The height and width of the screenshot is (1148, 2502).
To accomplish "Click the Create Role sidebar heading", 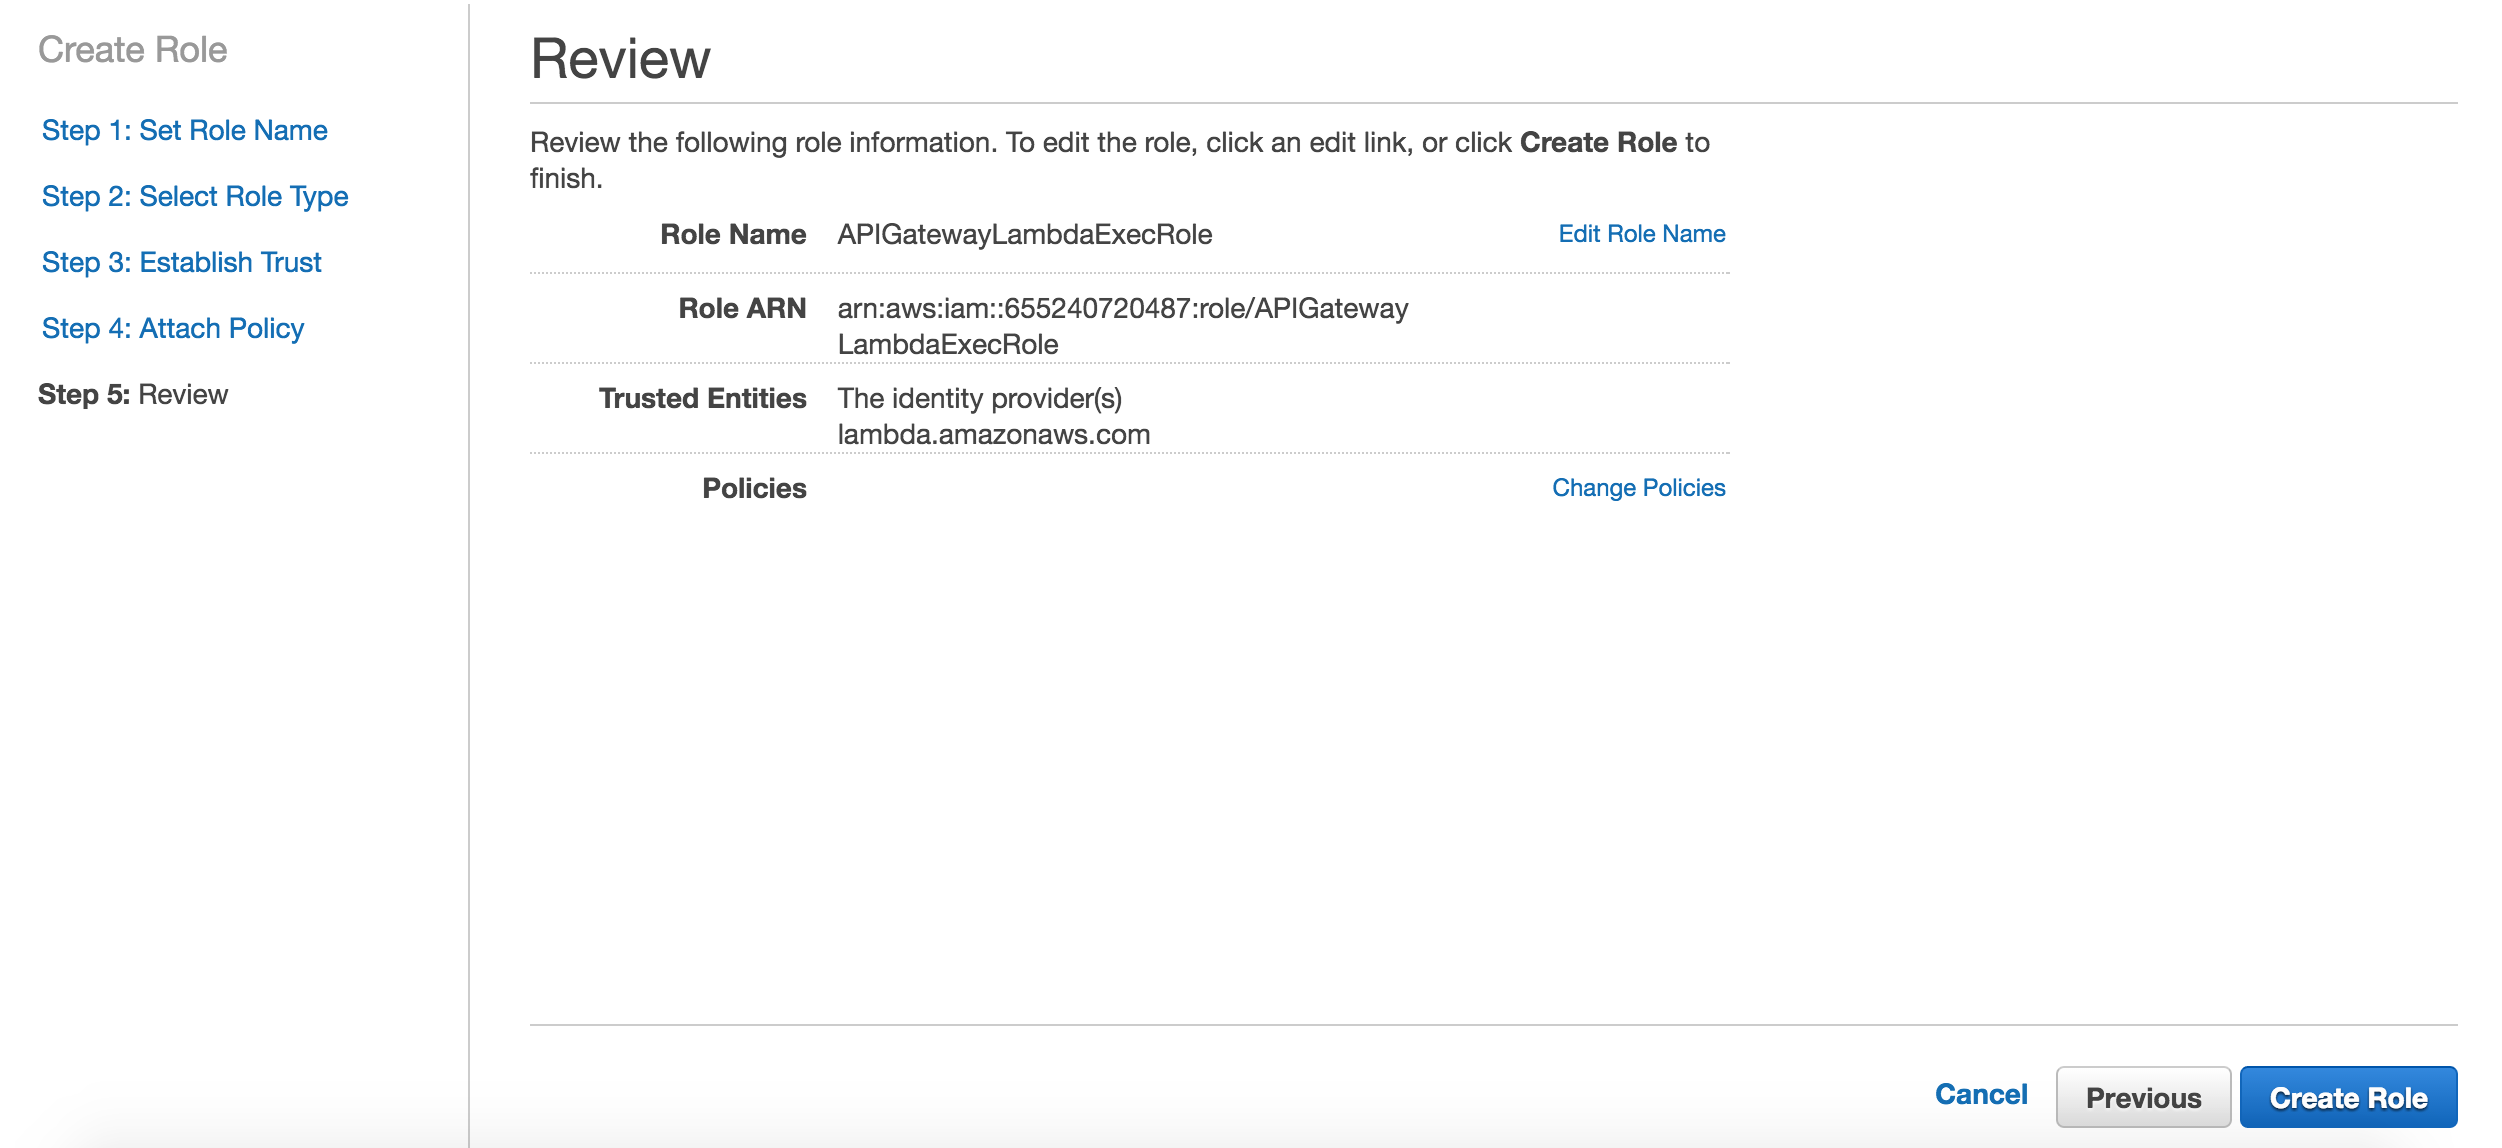I will pyautogui.click(x=132, y=50).
